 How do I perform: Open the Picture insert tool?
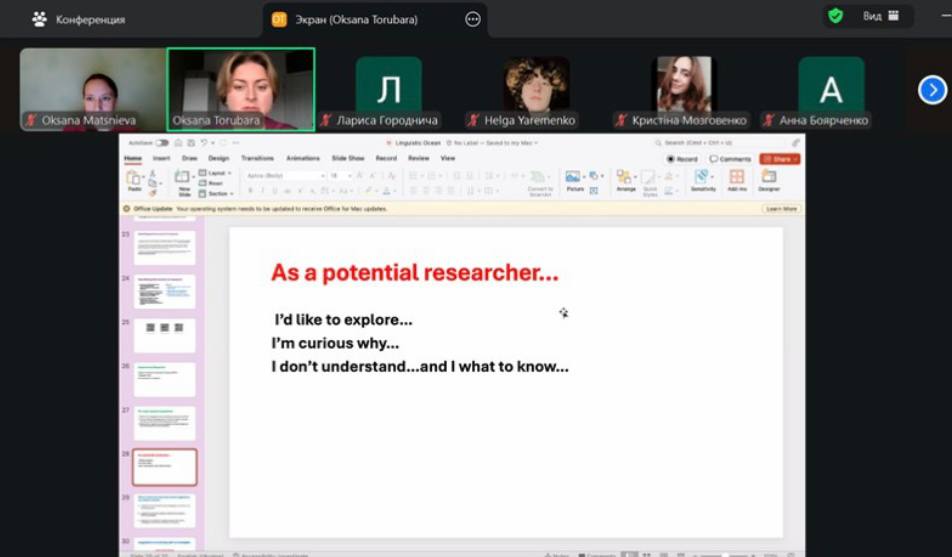[x=574, y=179]
